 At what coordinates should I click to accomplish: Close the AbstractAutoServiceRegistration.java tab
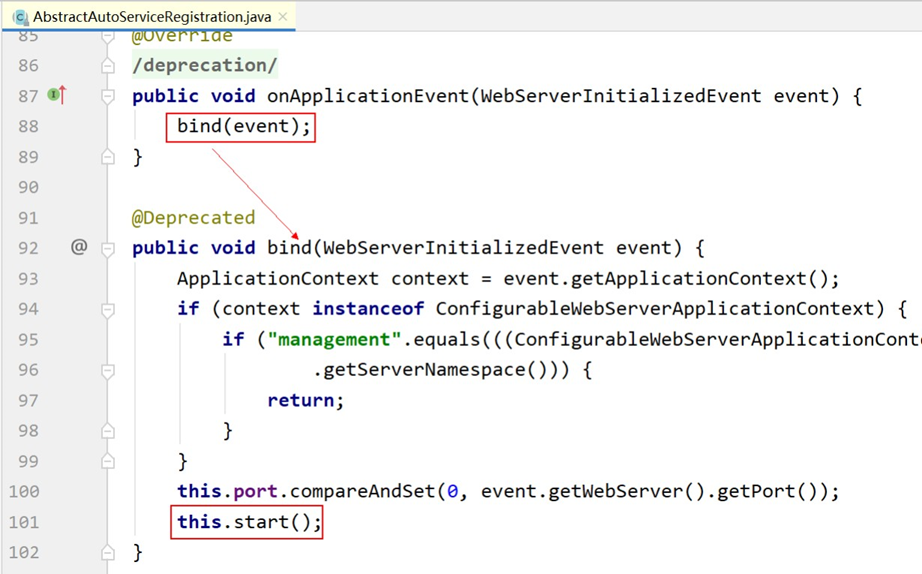click(283, 16)
